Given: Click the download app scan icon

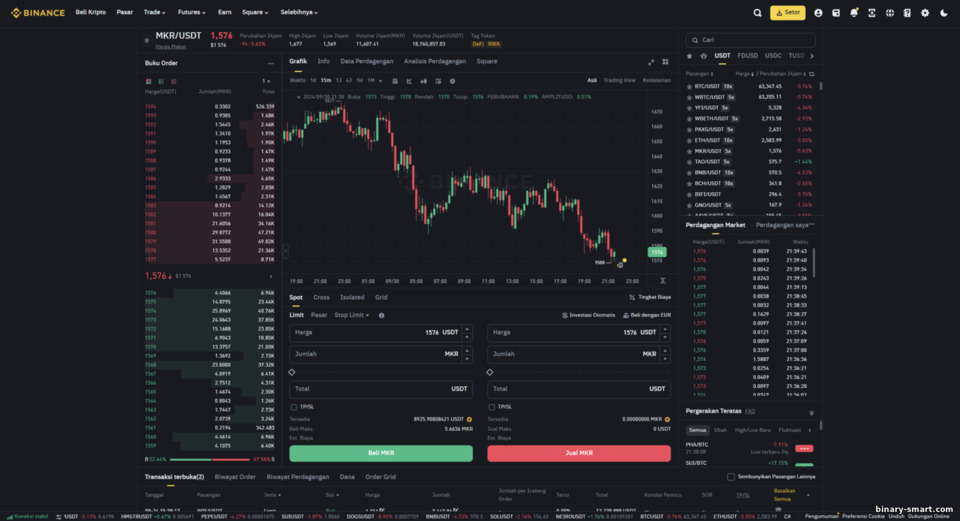Looking at the screenshot, I should pyautogui.click(x=872, y=13).
